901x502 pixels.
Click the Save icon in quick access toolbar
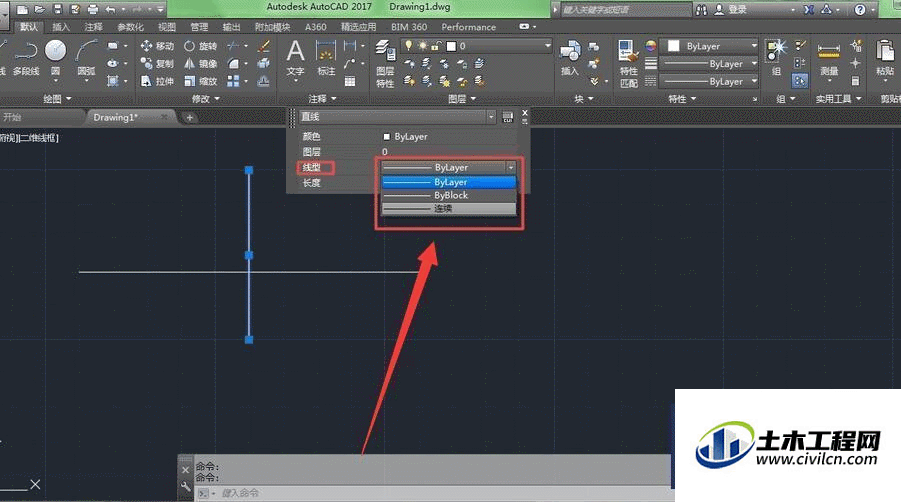(57, 9)
